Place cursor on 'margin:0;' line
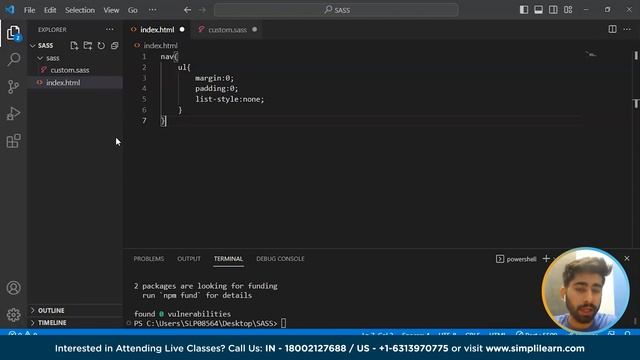Screen dimensions: 640x360 [x=214, y=78]
